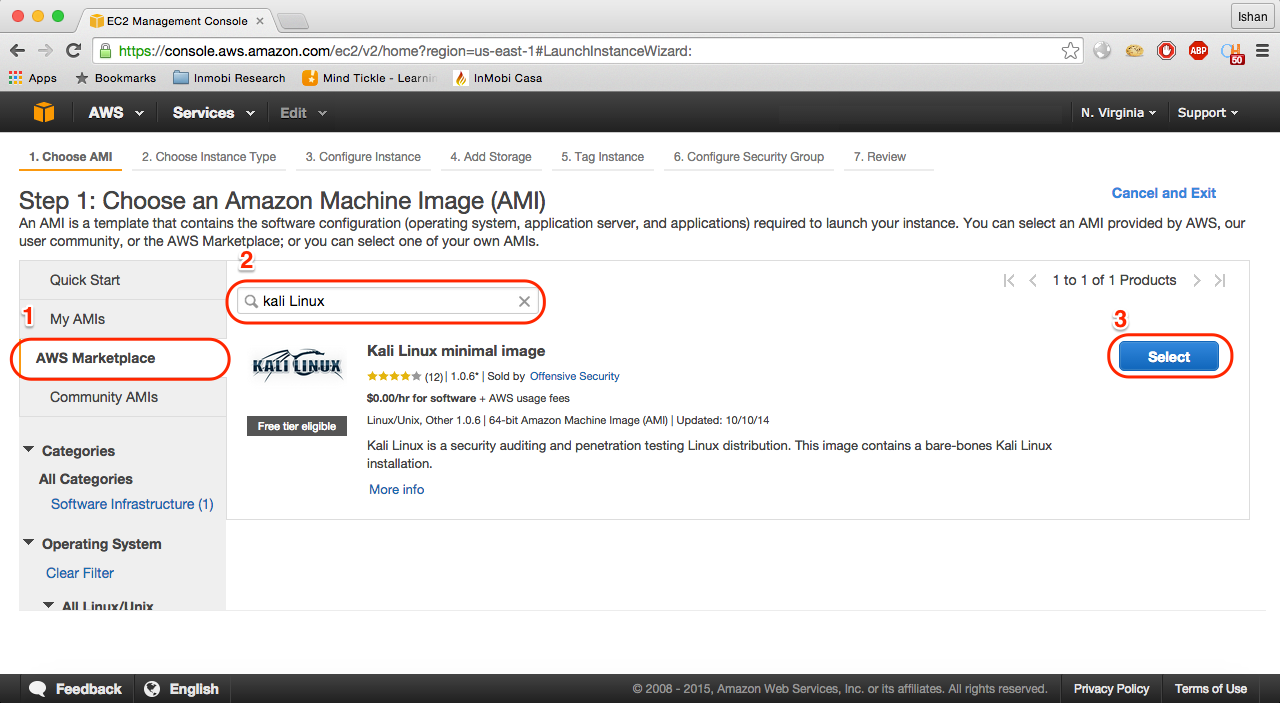Viewport: 1280px width, 703px height.
Task: Go to 5. Tag Instance step
Action: [603, 157]
